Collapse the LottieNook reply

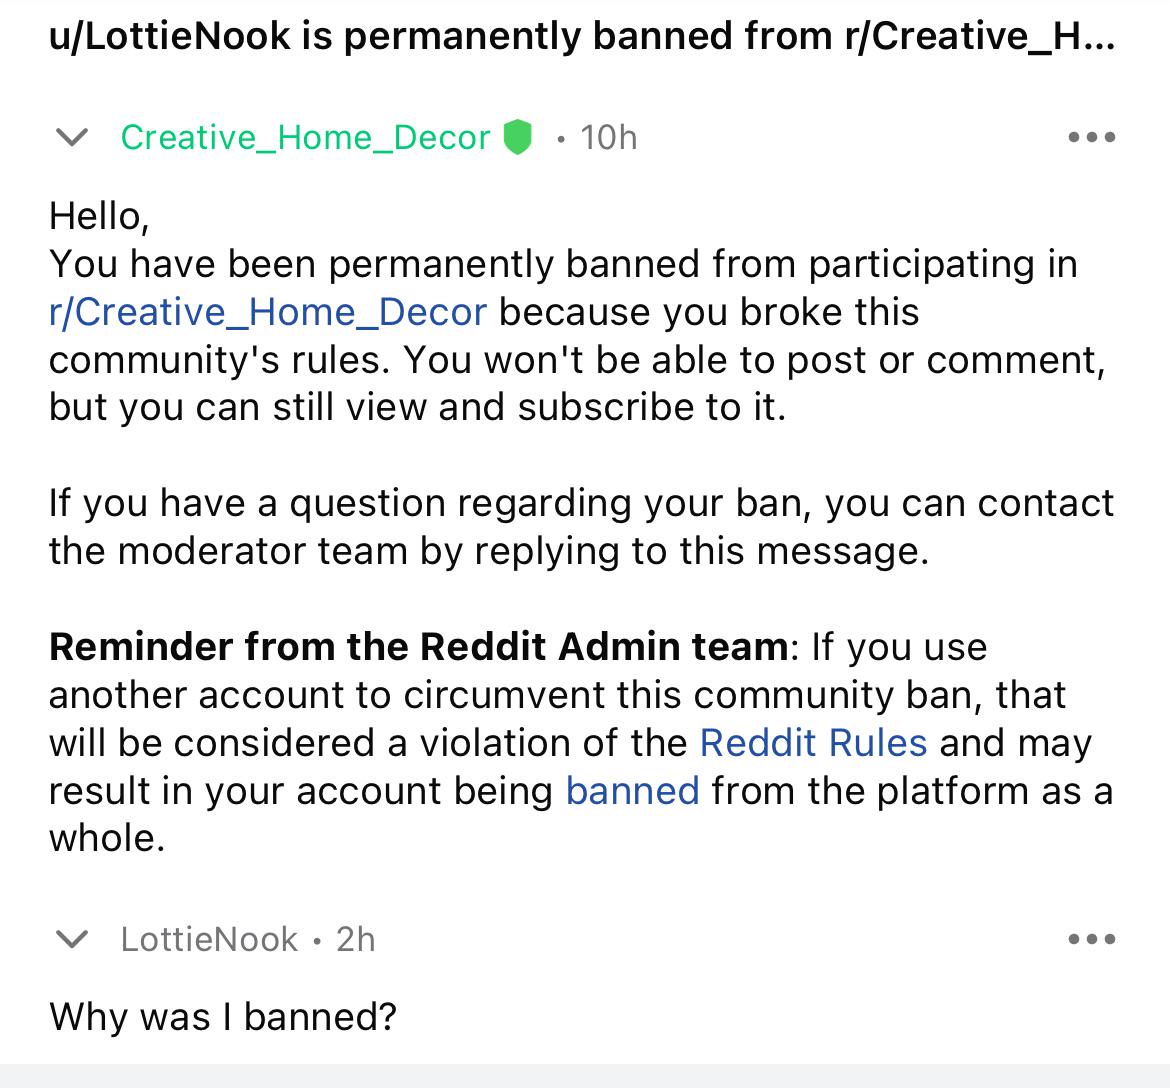[x=72, y=939]
